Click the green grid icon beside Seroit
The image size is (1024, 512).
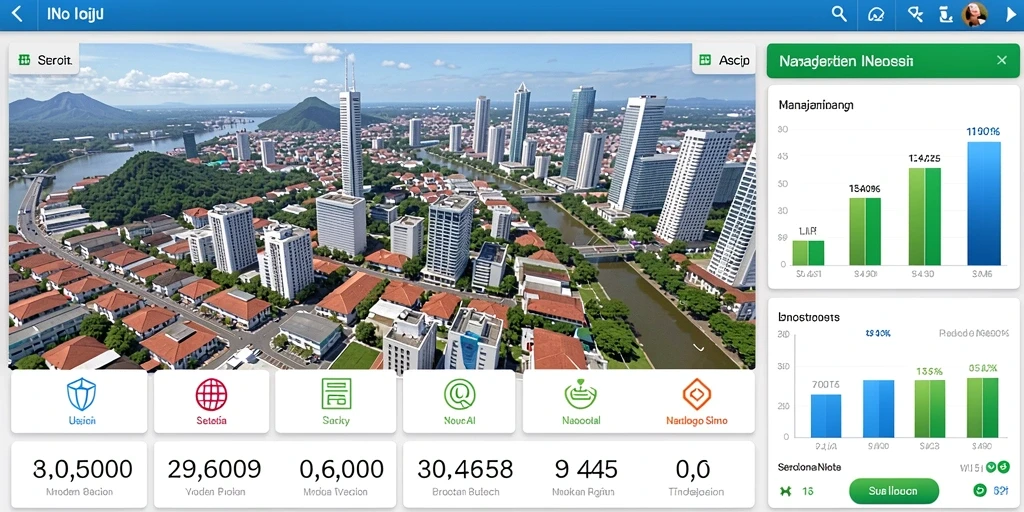[25, 60]
